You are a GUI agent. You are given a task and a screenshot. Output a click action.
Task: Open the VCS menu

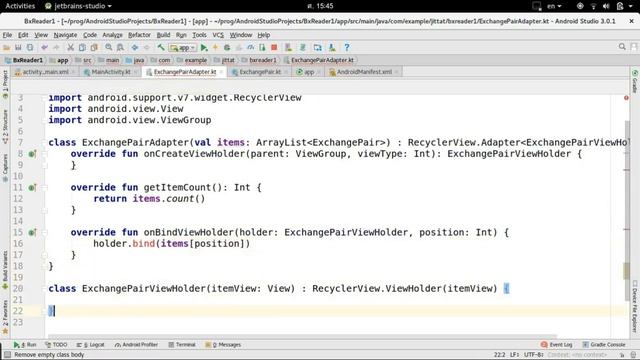click(218, 35)
